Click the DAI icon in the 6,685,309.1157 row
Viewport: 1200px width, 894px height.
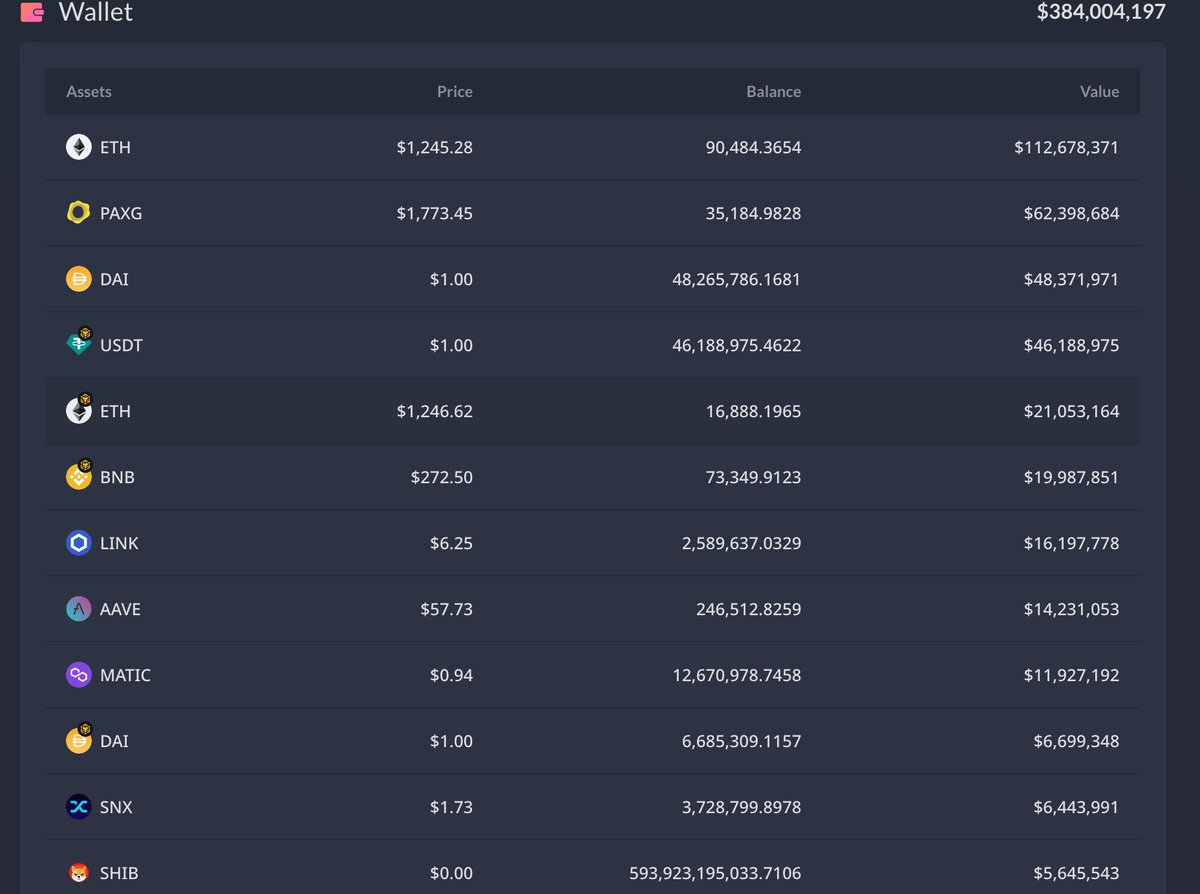(78, 739)
